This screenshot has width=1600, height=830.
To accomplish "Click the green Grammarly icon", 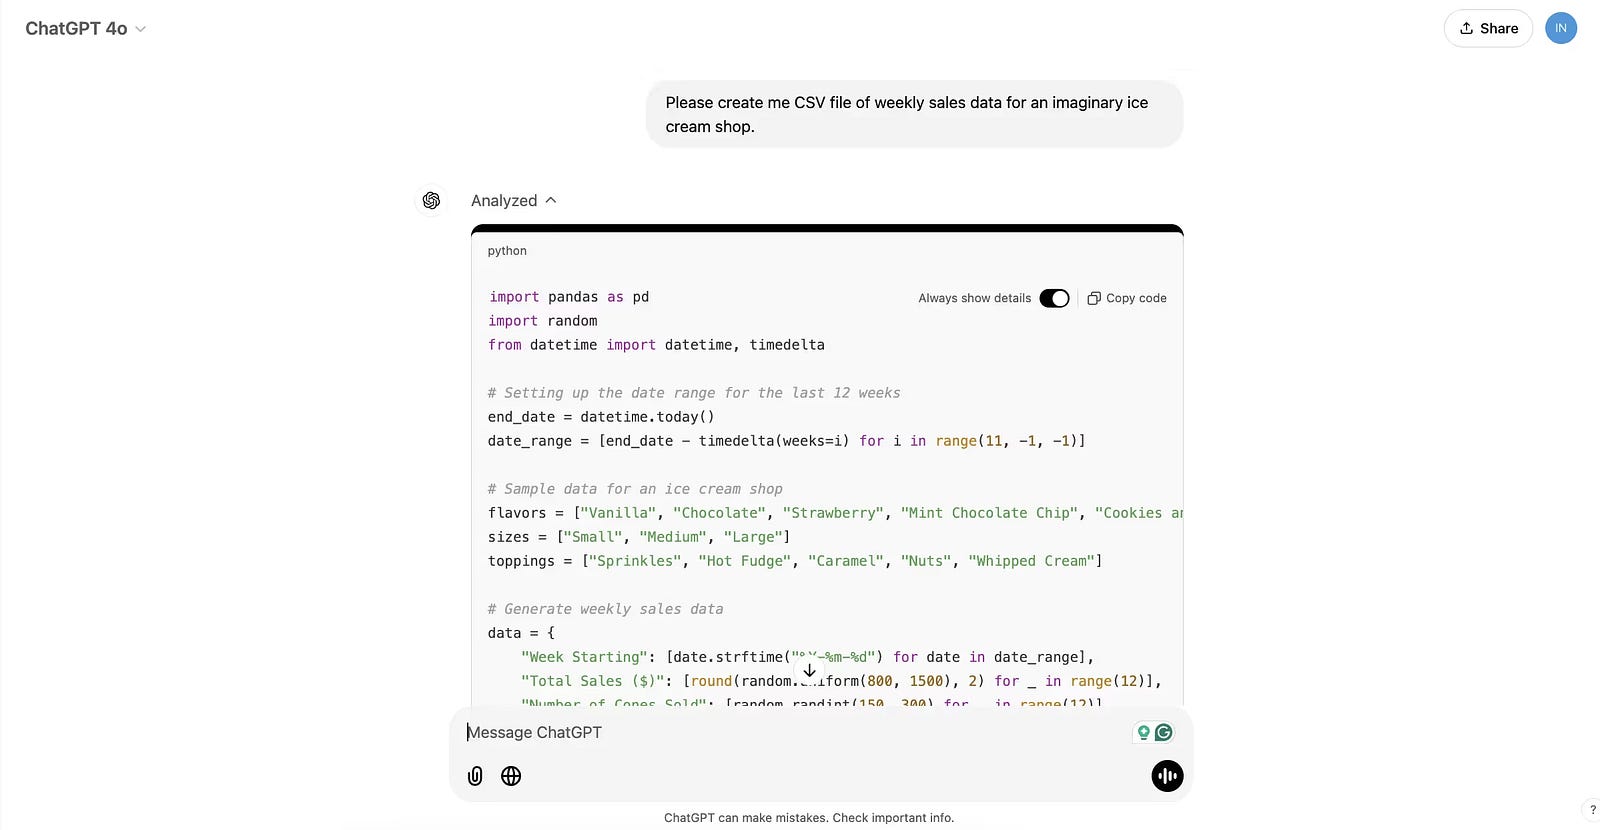I will (1164, 733).
